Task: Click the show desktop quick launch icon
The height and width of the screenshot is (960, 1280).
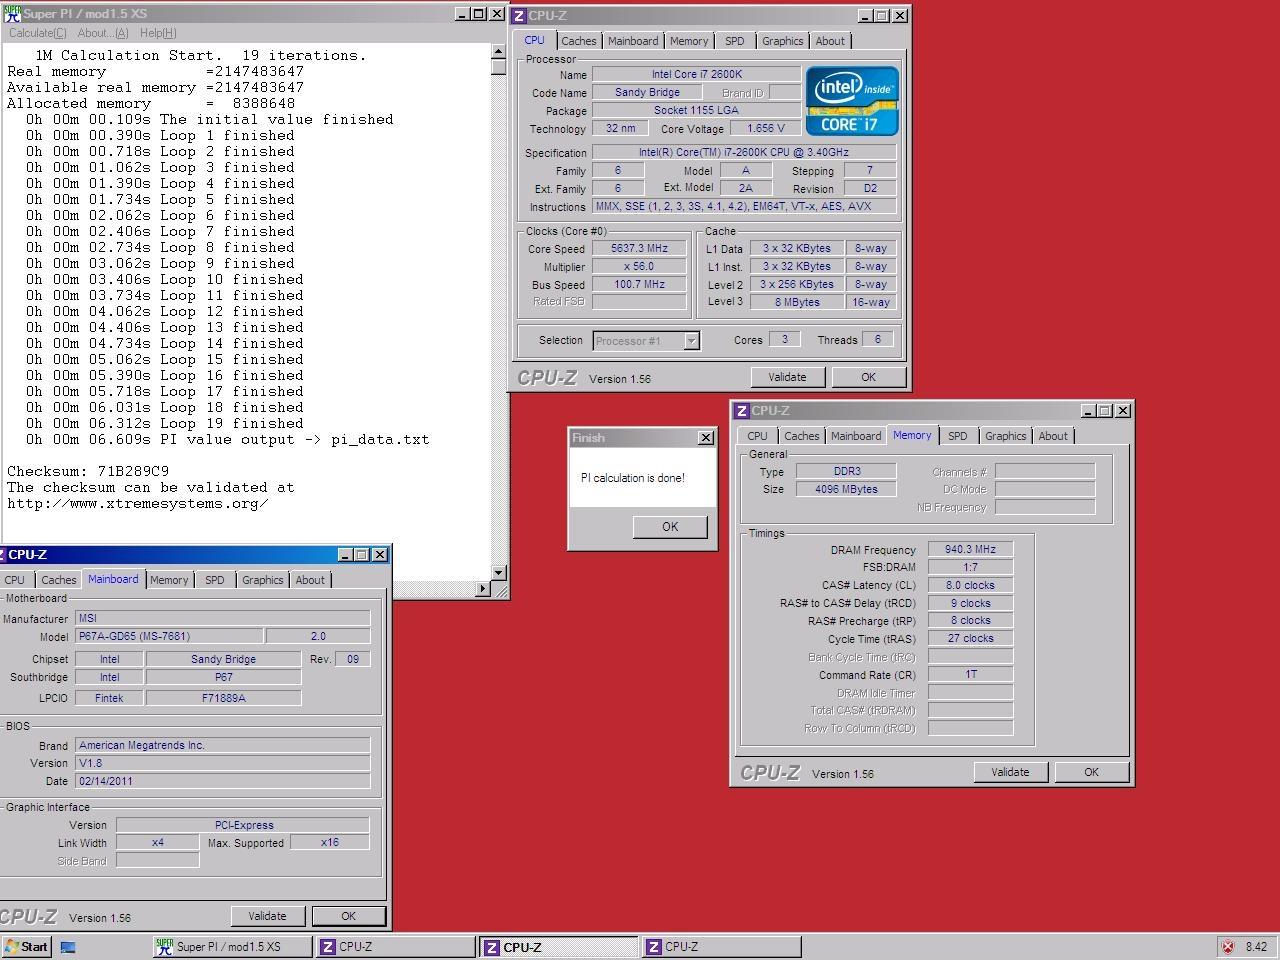Action: (x=68, y=947)
